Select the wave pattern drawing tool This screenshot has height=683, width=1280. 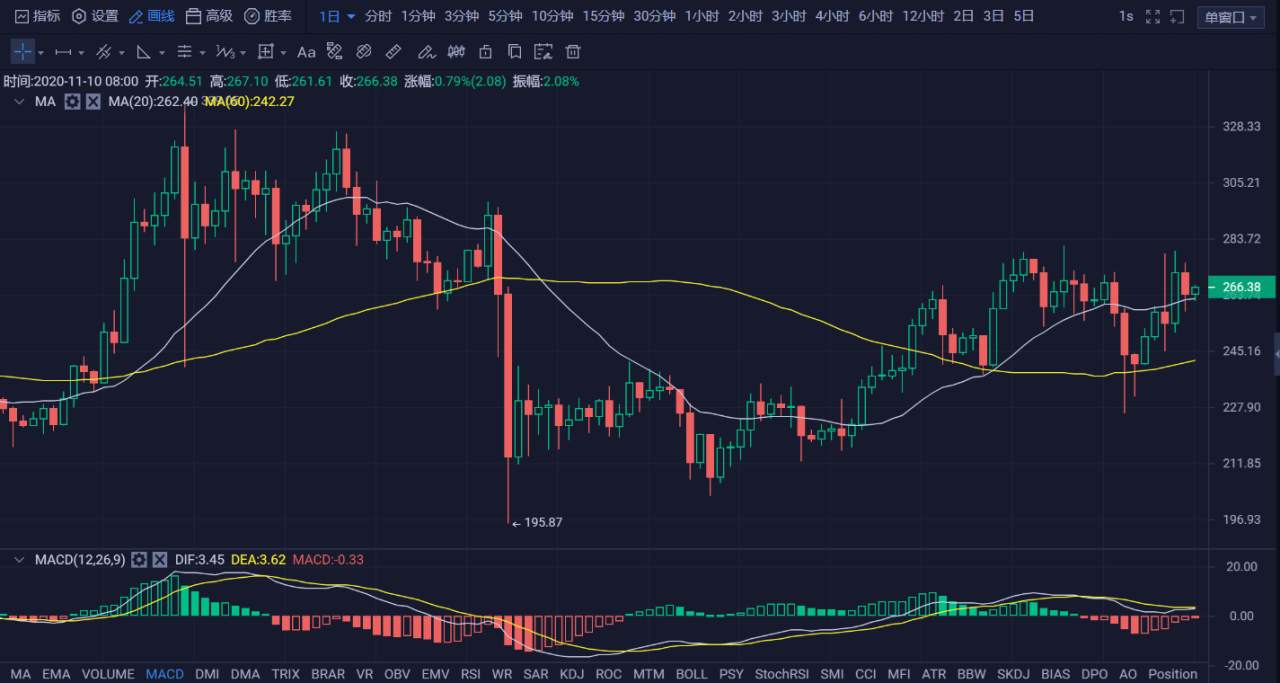225,52
